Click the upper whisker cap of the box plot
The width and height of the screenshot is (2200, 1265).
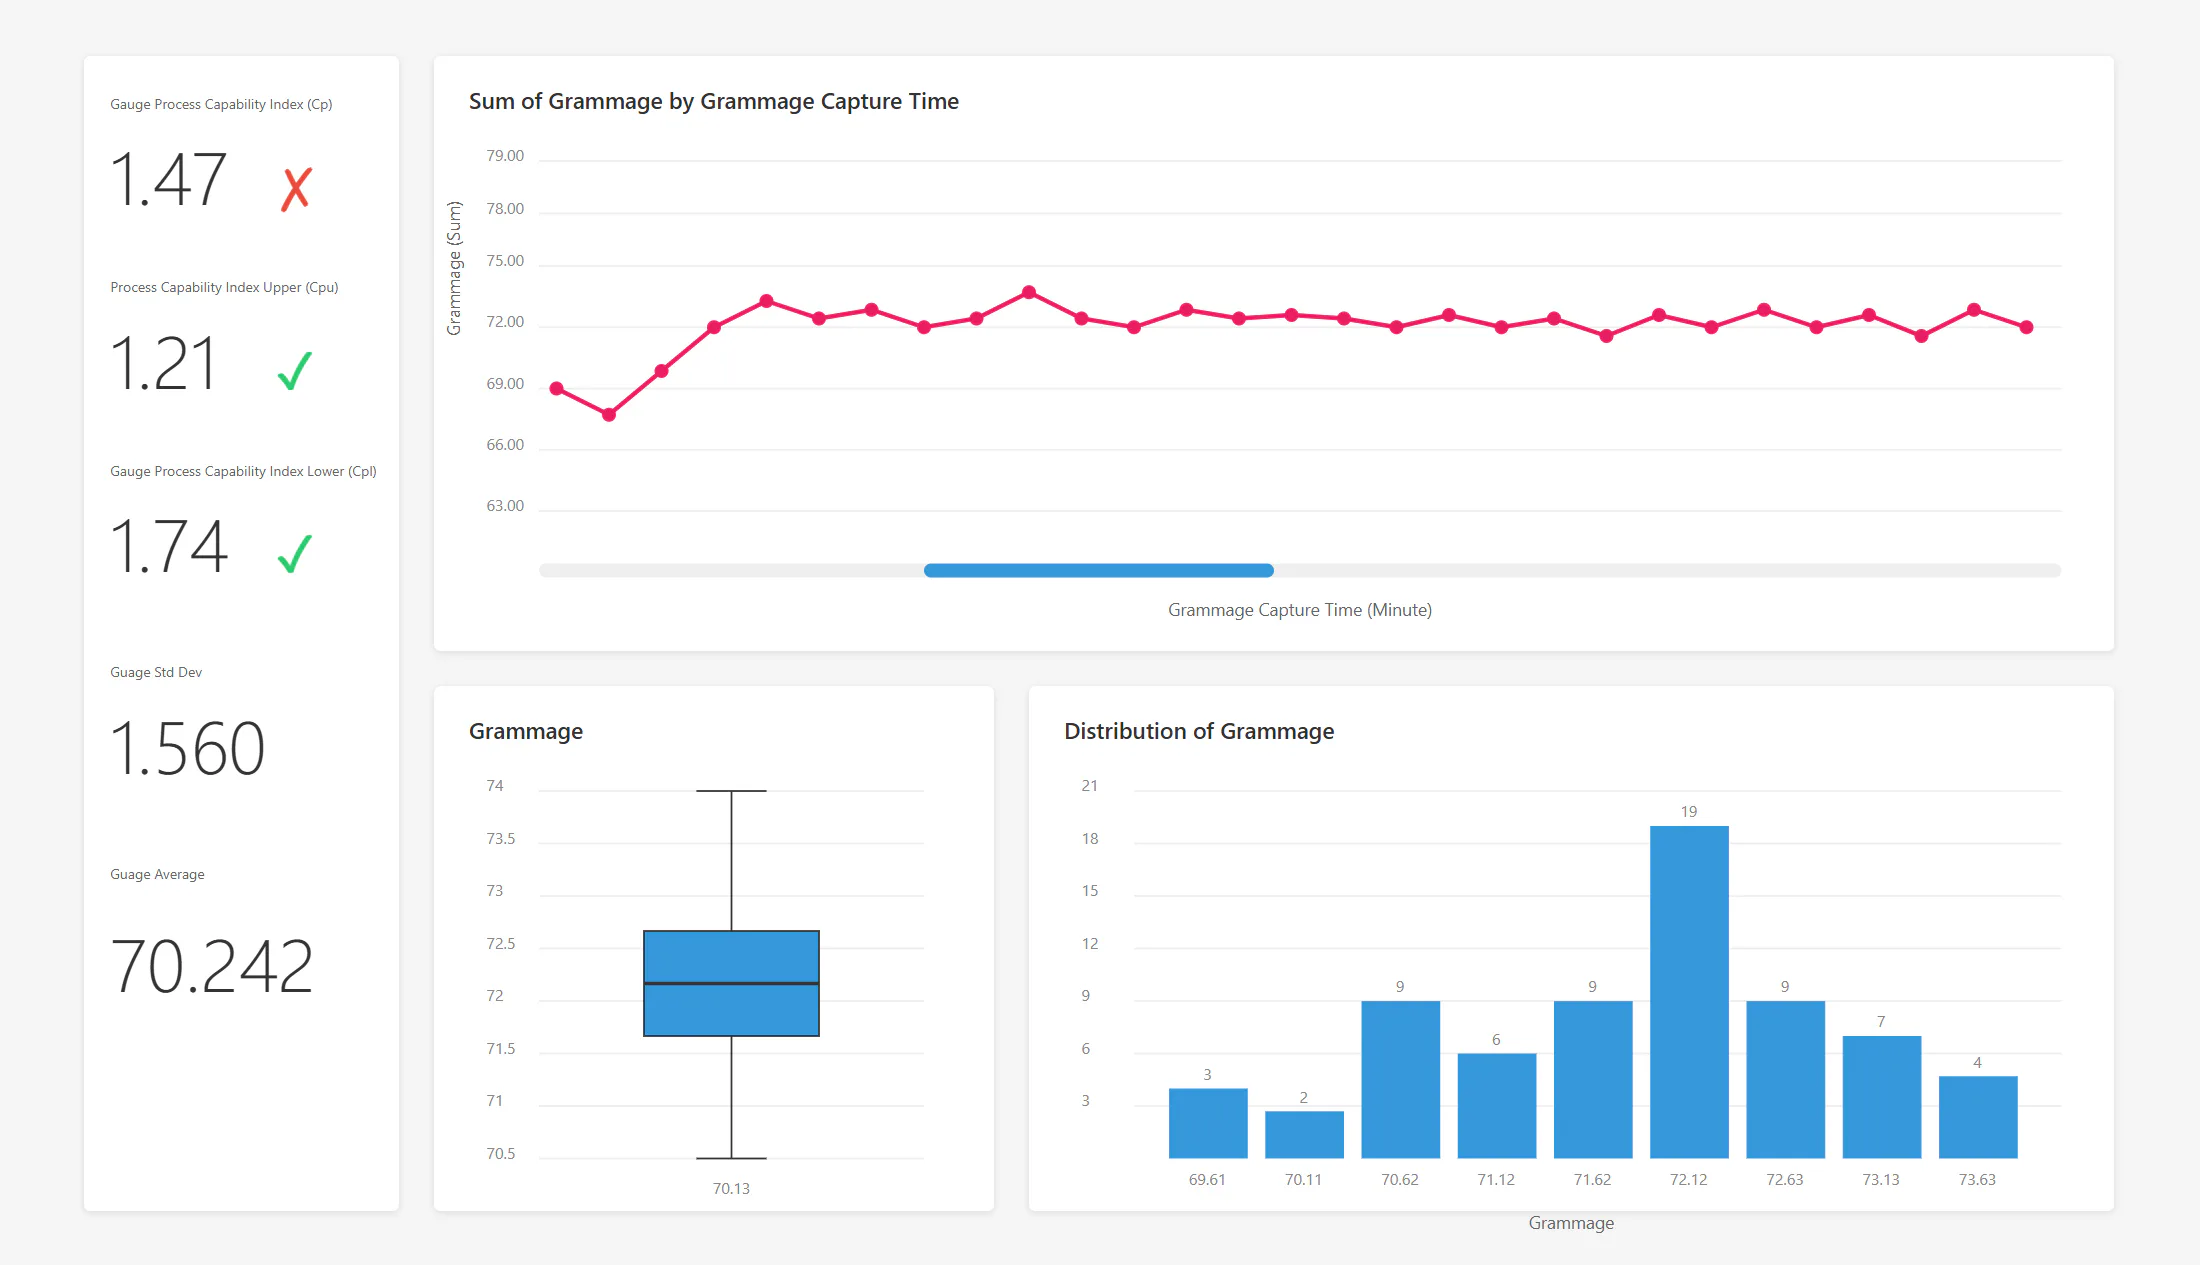(731, 791)
